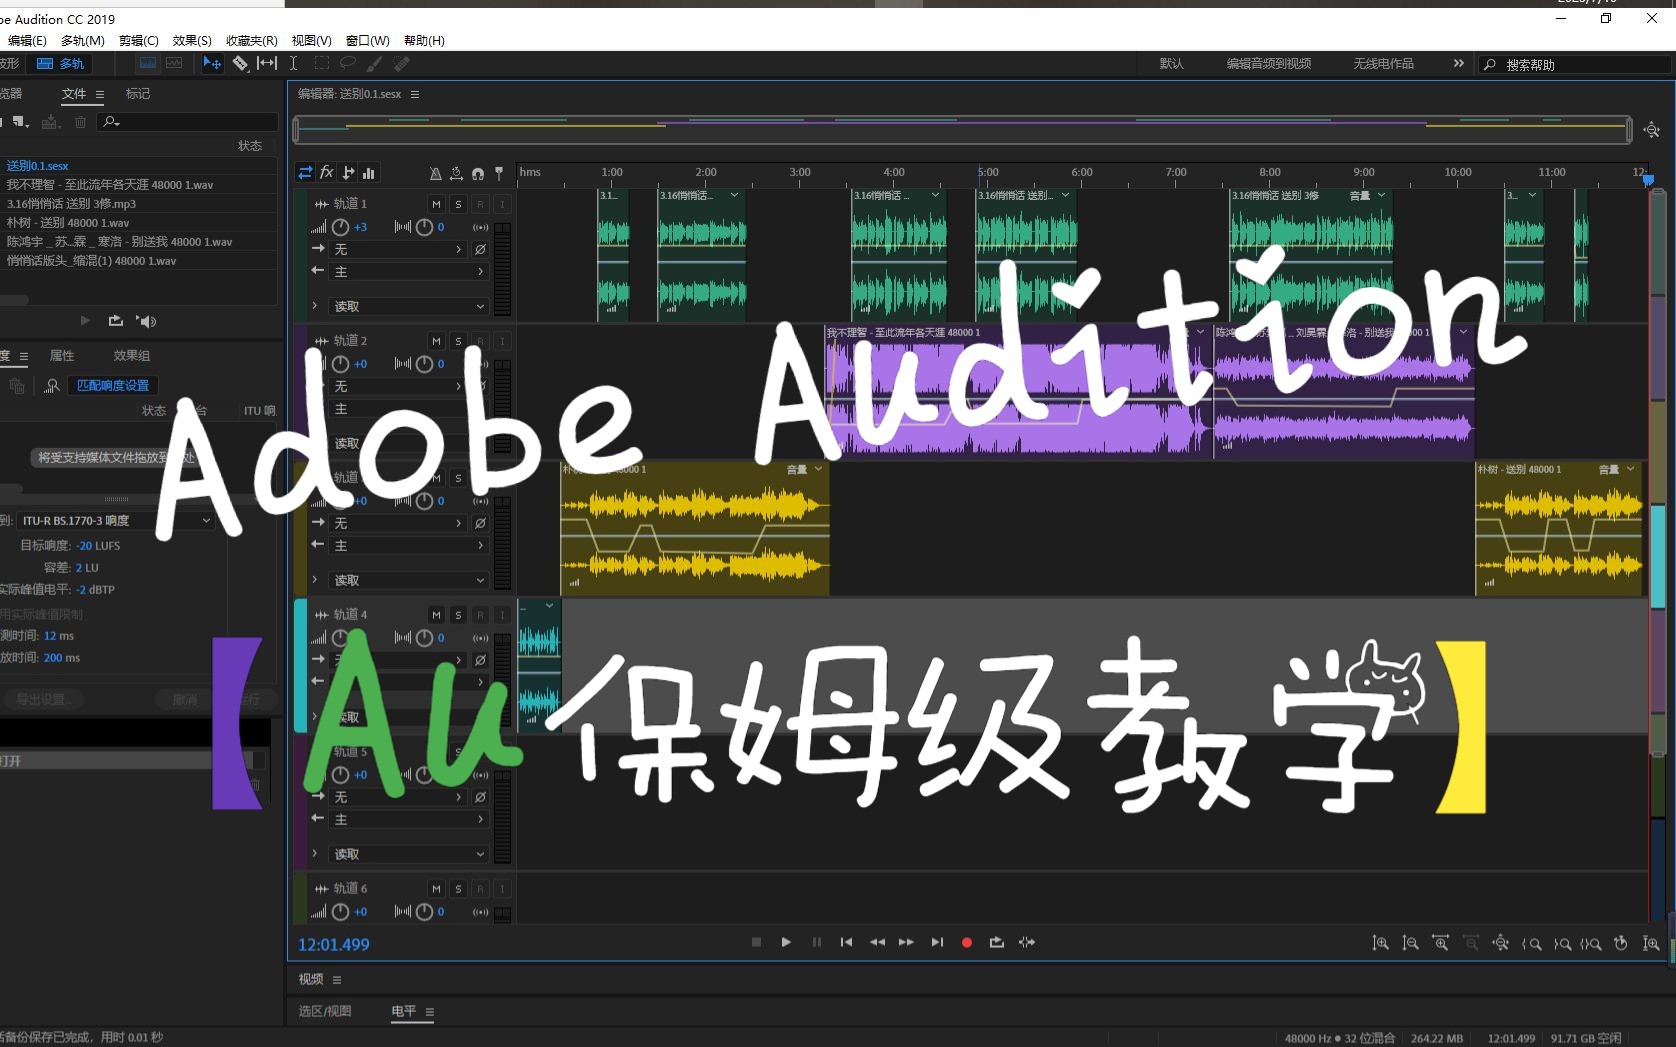Click the Stop transport button
Screen dimensions: 1676x1047
(756, 942)
